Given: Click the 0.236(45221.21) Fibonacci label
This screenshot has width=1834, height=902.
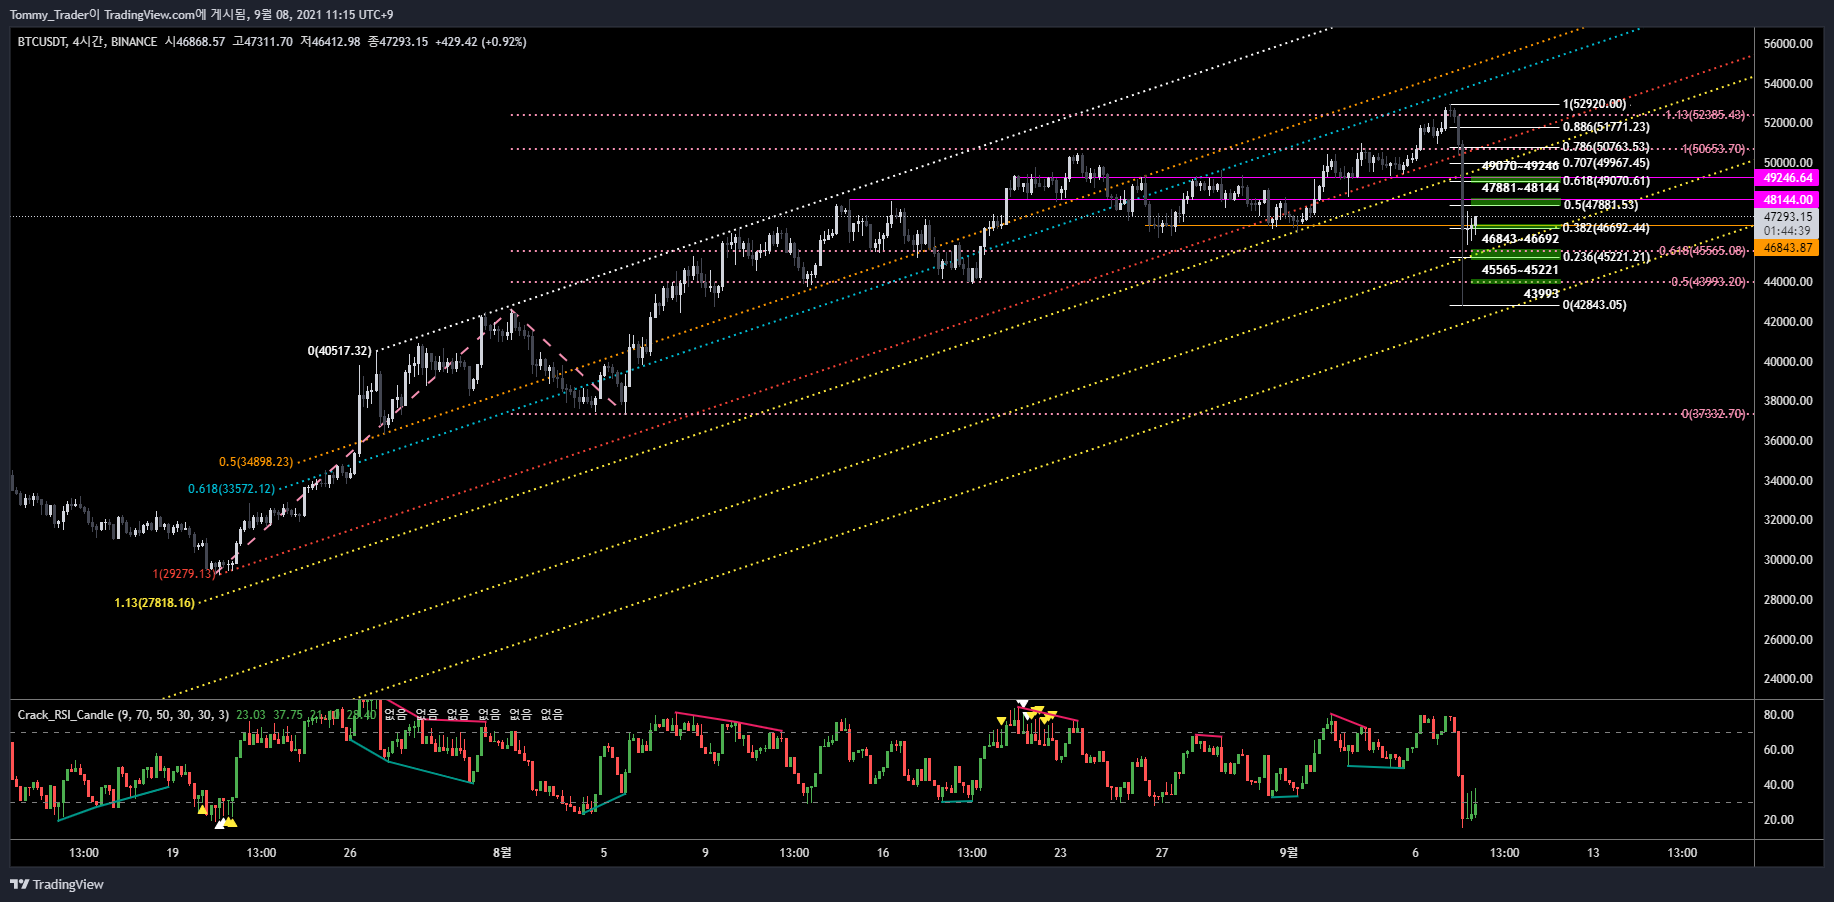Looking at the screenshot, I should (1606, 257).
